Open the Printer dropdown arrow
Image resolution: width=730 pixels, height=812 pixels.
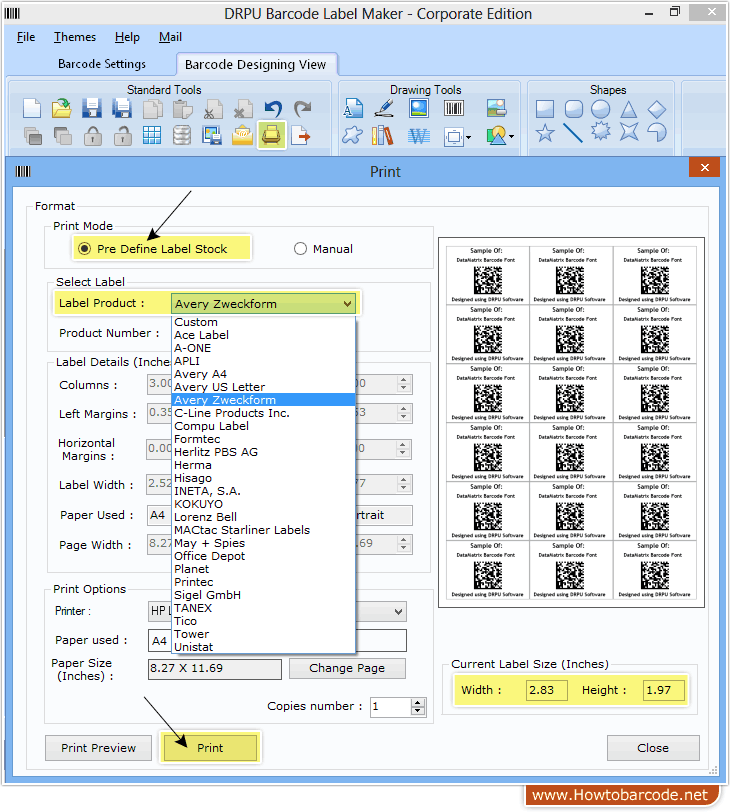(398, 611)
